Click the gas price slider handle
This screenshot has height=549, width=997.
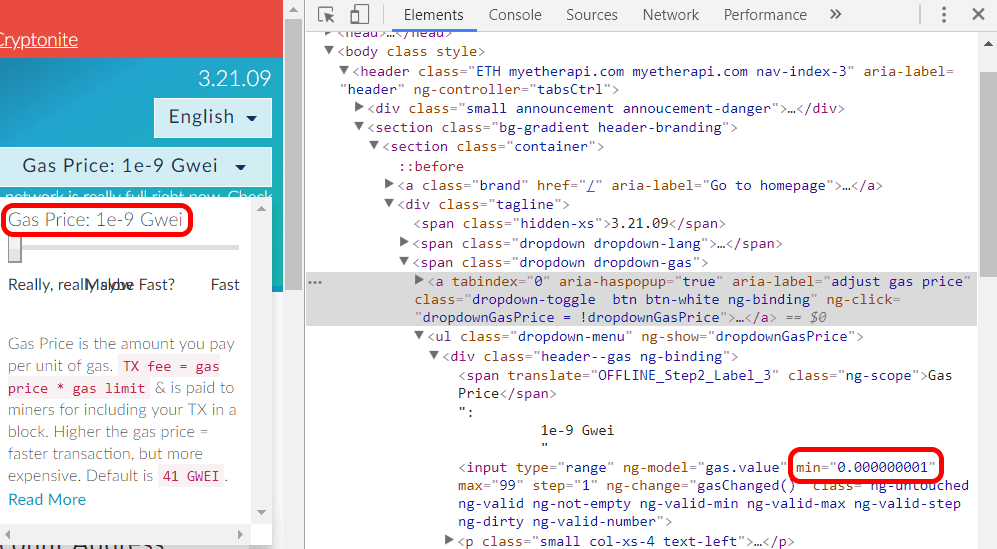pyautogui.click(x=14, y=249)
